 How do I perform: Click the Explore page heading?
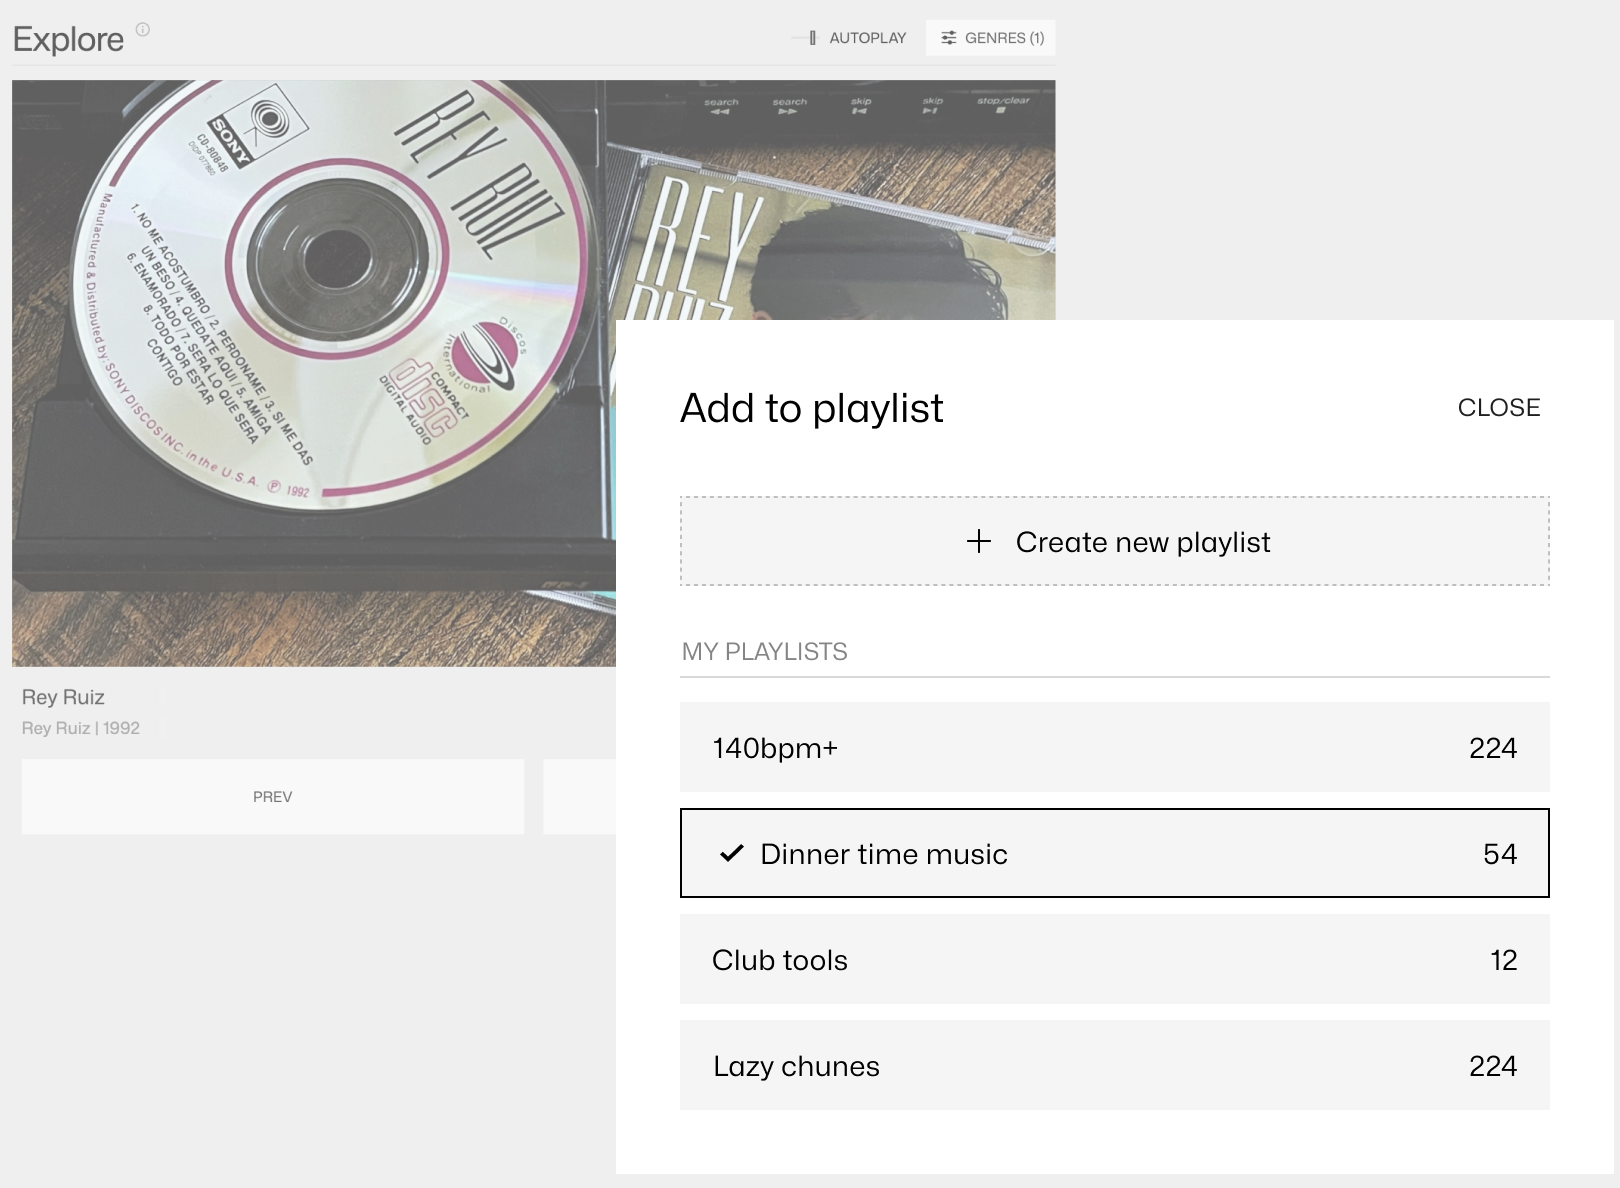tap(68, 39)
